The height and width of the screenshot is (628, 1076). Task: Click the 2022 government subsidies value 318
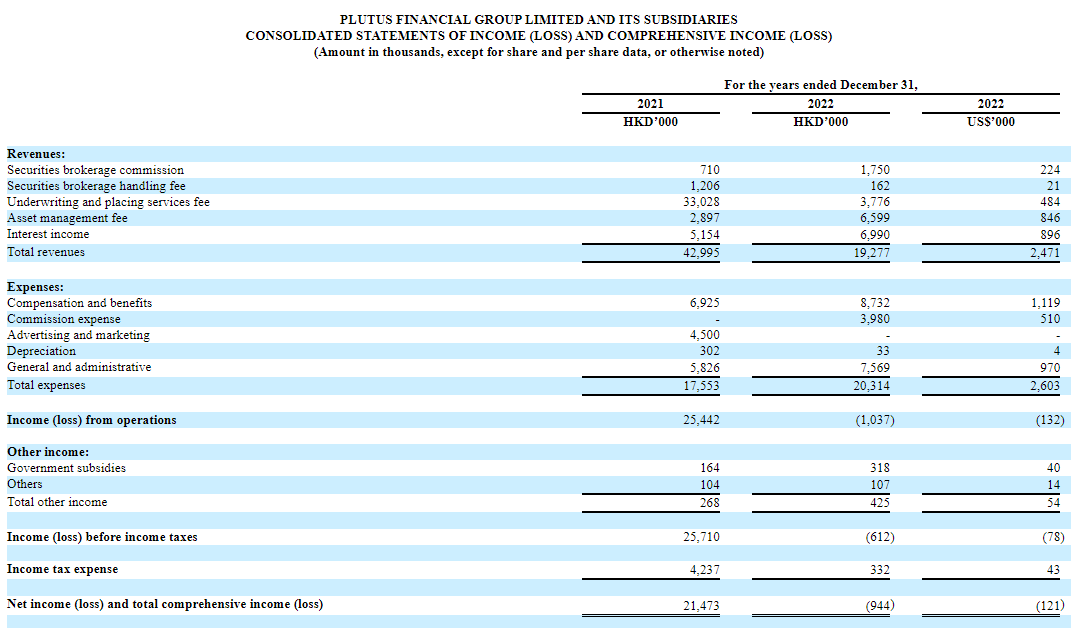tap(880, 468)
